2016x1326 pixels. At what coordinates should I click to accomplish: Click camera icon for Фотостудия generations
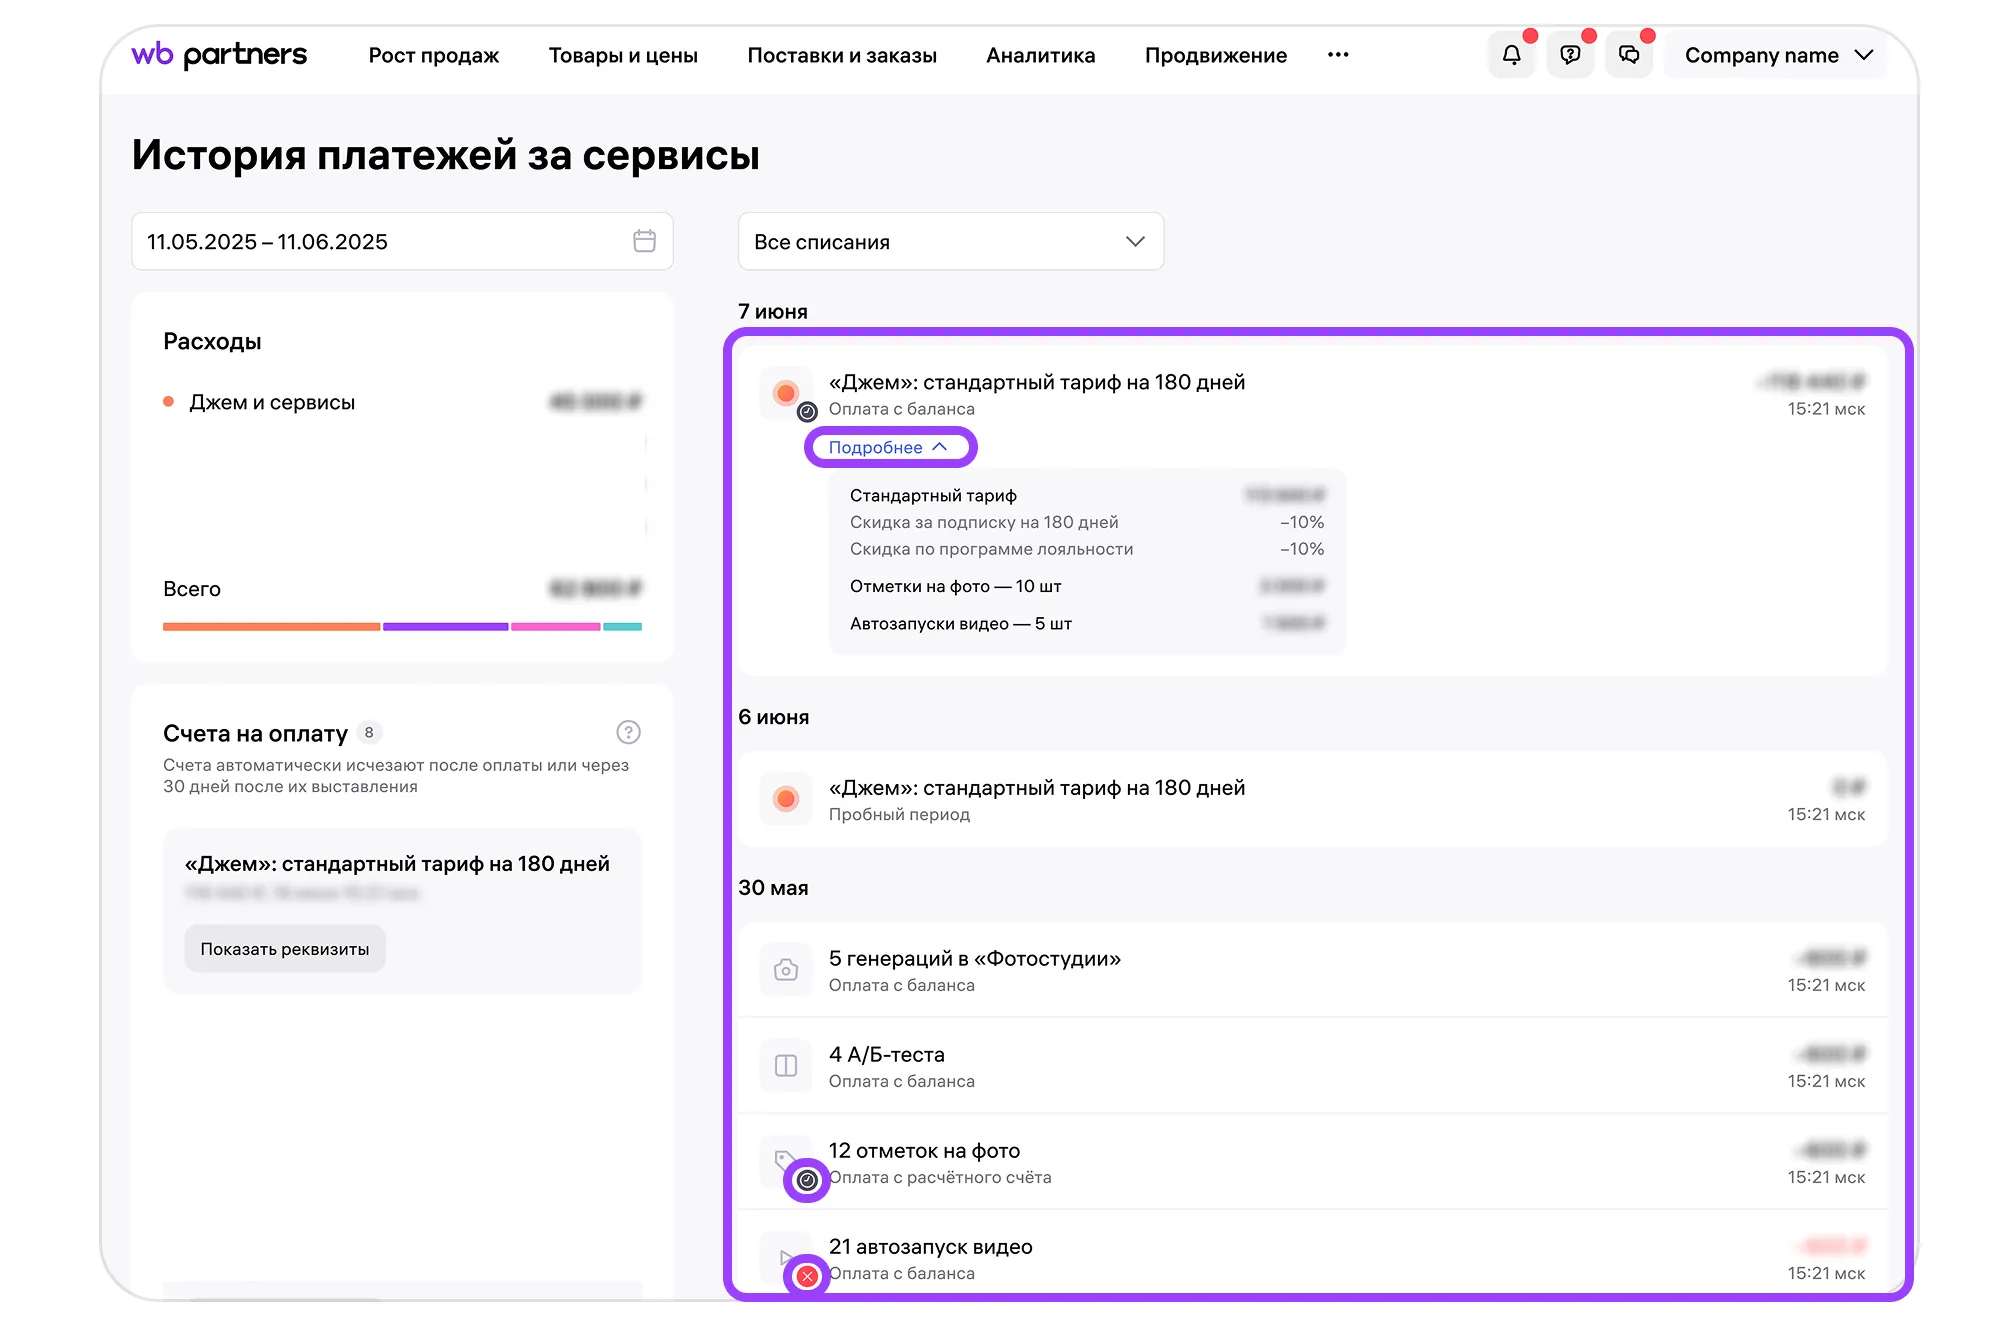pos(786,970)
